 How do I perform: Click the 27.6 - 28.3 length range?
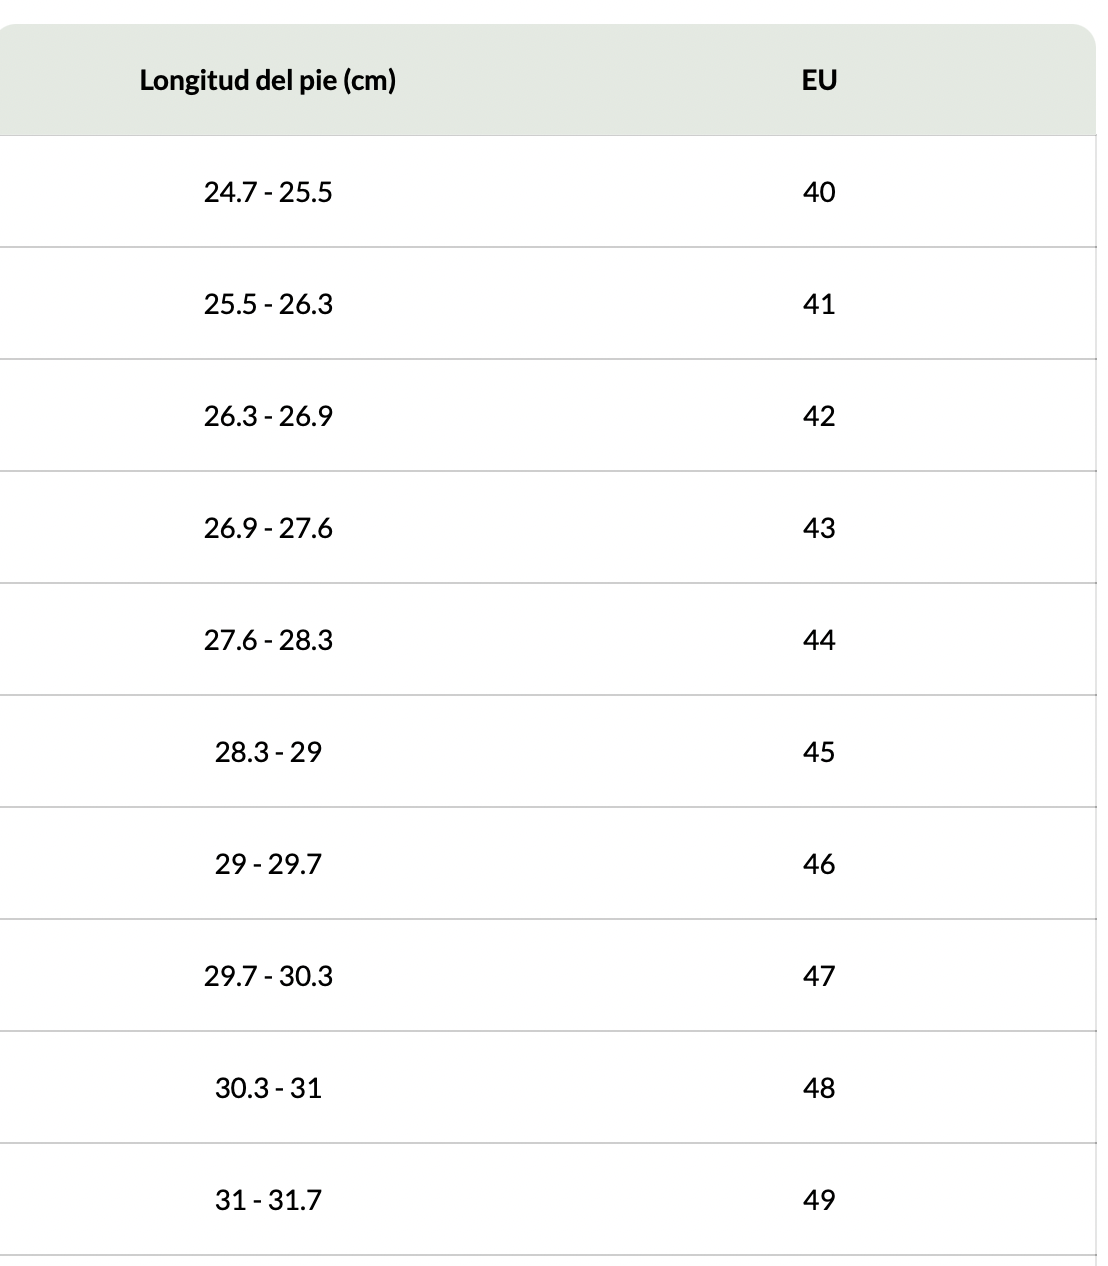[268, 640]
